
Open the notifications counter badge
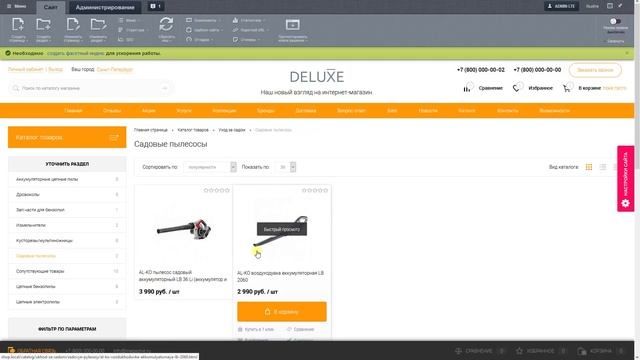tap(156, 6)
